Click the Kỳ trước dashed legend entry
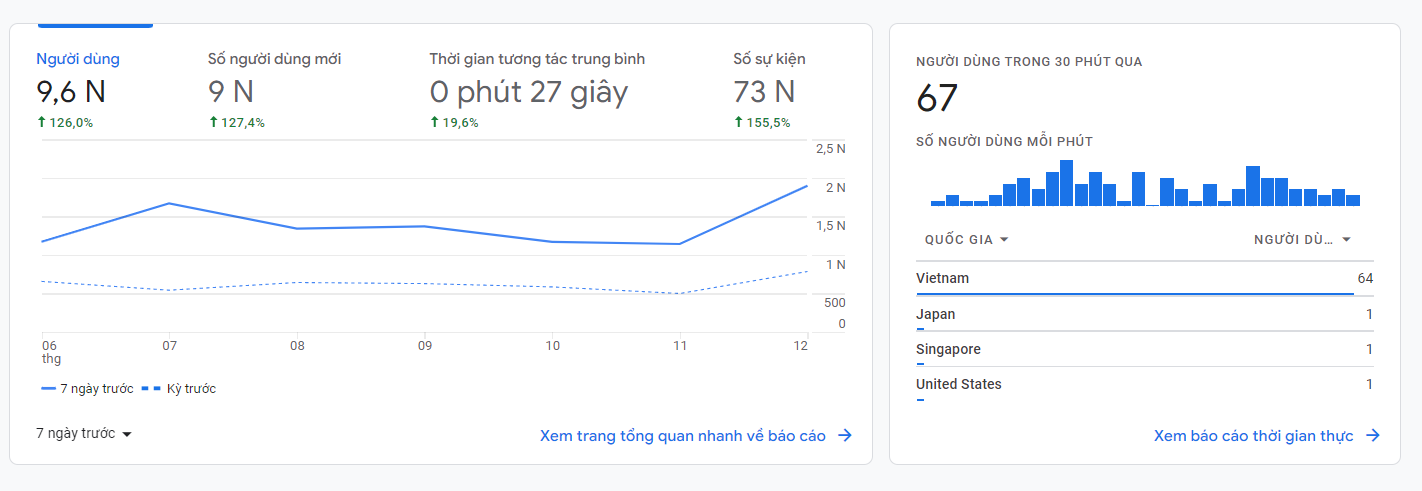The height and width of the screenshot is (491, 1422). (x=179, y=389)
